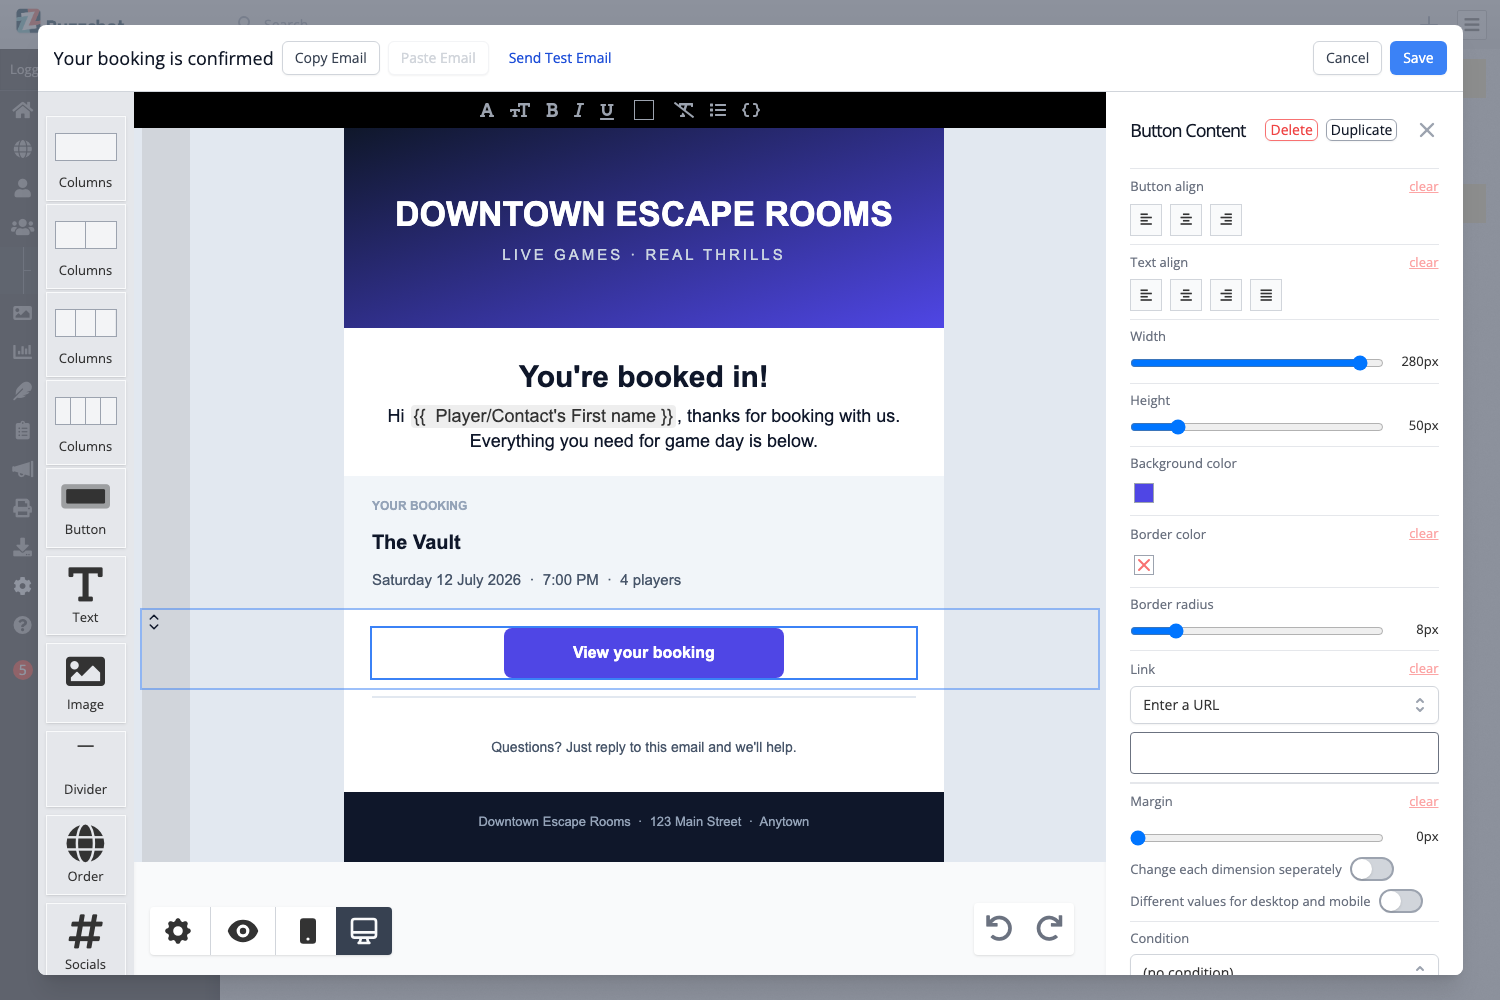Screen dimensions: 1500x1000
Task: Delete the button content block
Action: coord(1291,130)
